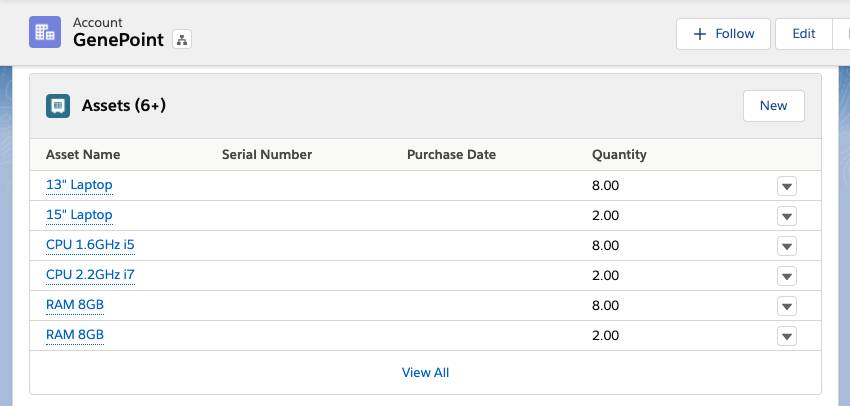The height and width of the screenshot is (406, 850).
Task: Click the Purchase Date column header
Action: click(x=451, y=154)
